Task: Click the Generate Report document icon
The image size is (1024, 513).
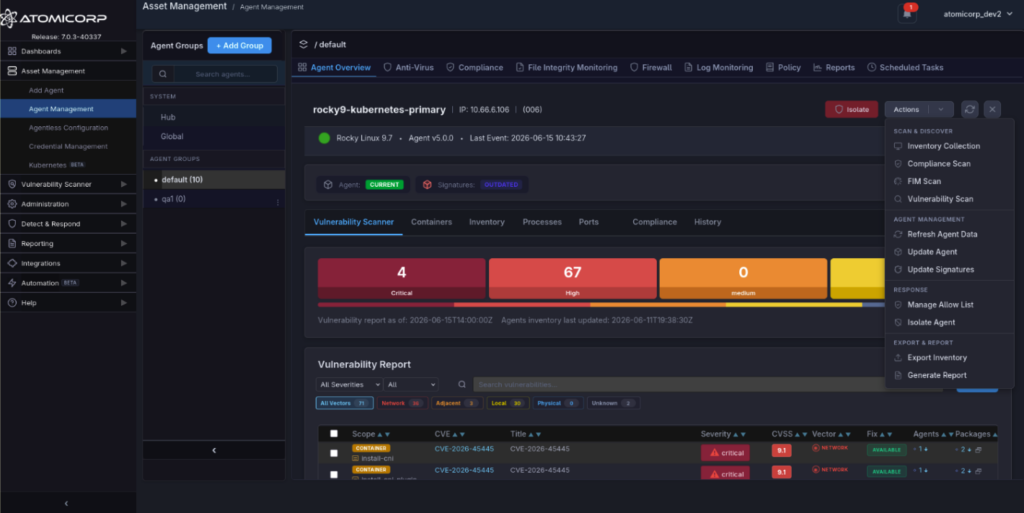Action: tap(898, 375)
